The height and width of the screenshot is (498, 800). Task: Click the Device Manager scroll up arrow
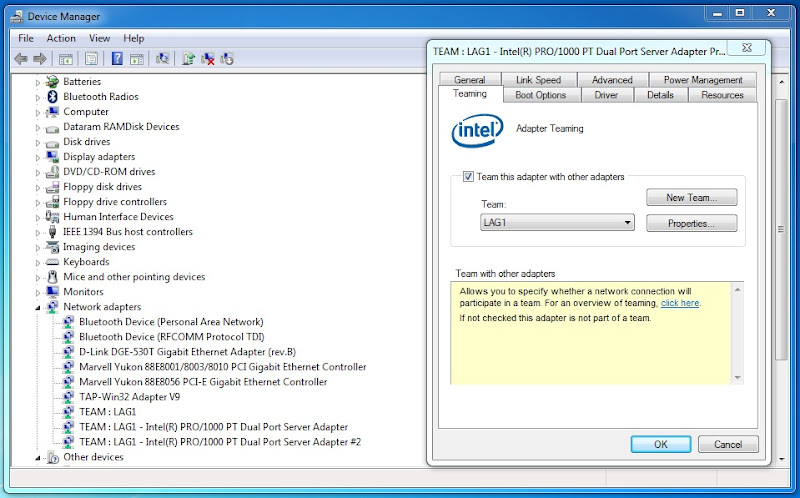tap(781, 82)
